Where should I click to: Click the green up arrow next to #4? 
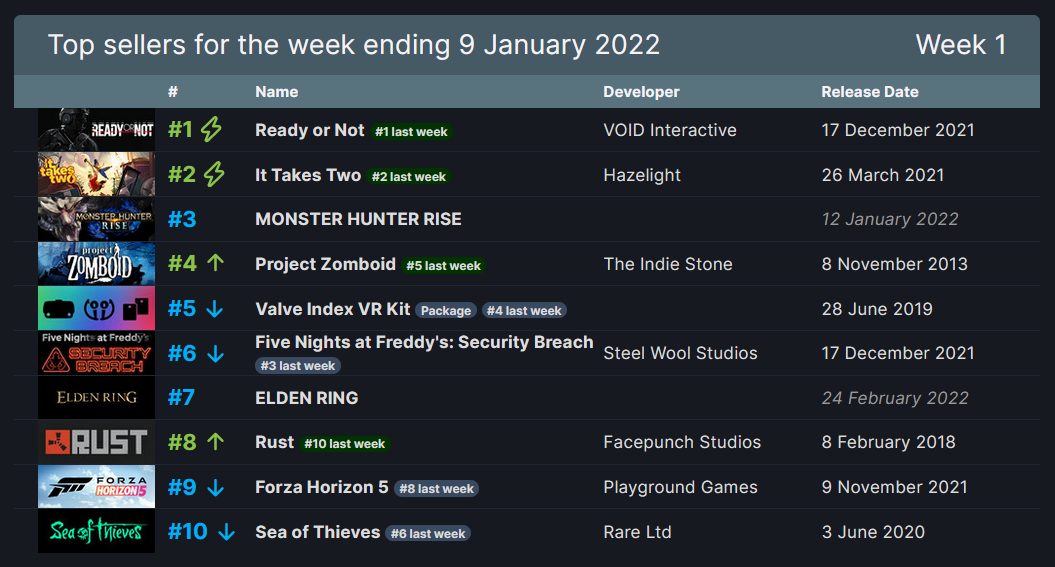coord(215,263)
